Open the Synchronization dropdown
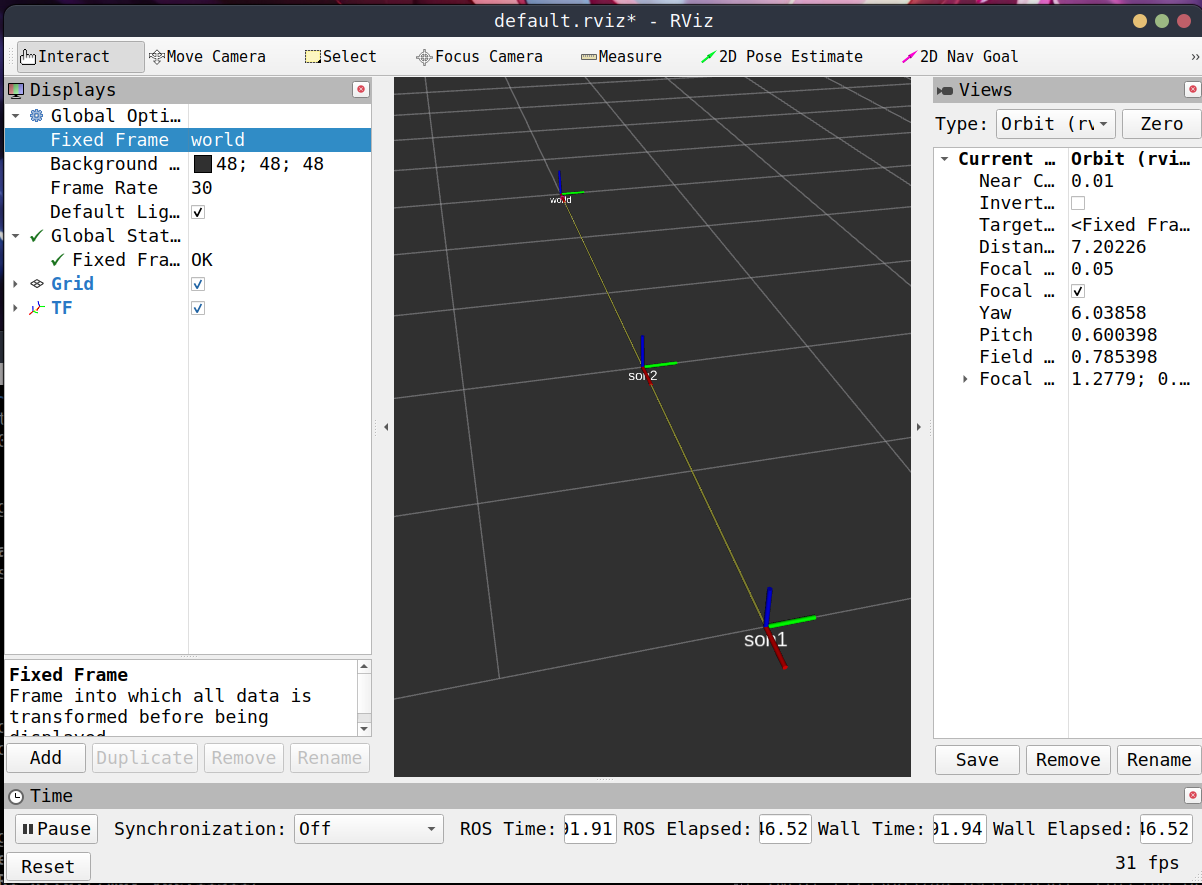Screen dimensions: 1202x885 (x=368, y=829)
